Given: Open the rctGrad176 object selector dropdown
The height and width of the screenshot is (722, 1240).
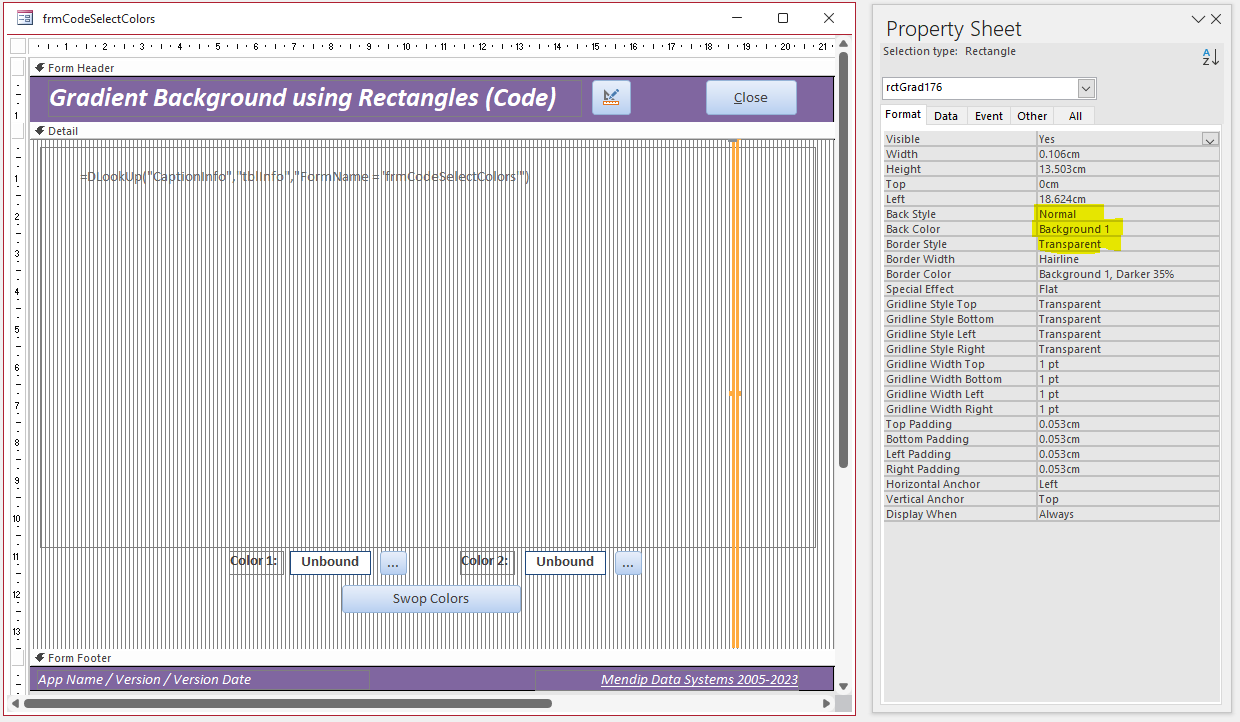Looking at the screenshot, I should pos(1087,88).
